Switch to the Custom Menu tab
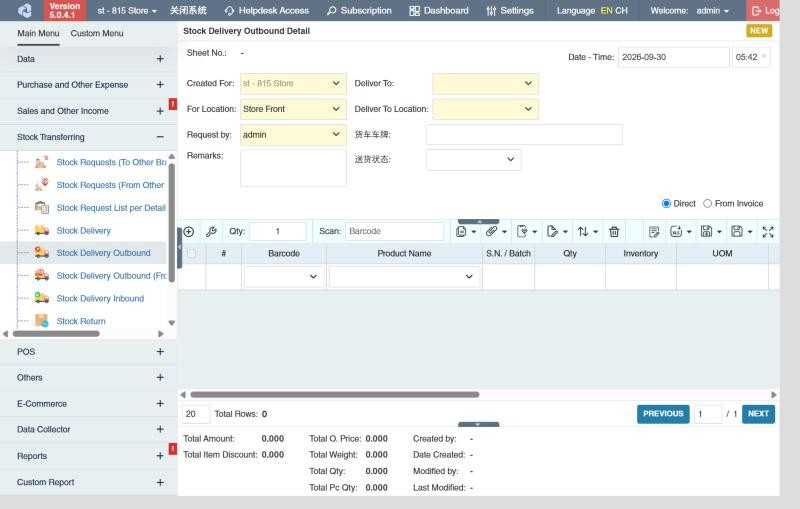The image size is (800, 509). coord(97,34)
